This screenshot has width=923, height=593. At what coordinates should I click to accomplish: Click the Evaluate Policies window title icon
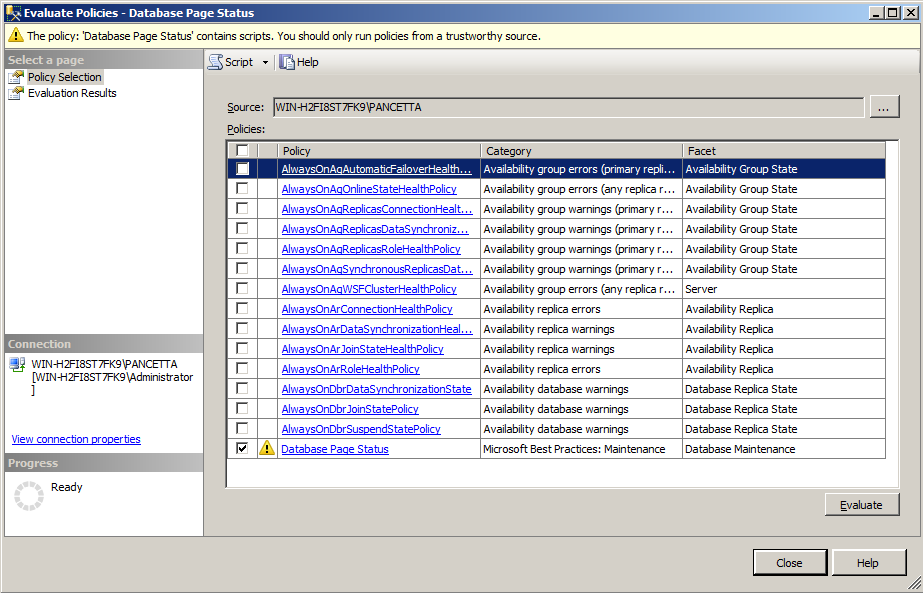coord(13,13)
